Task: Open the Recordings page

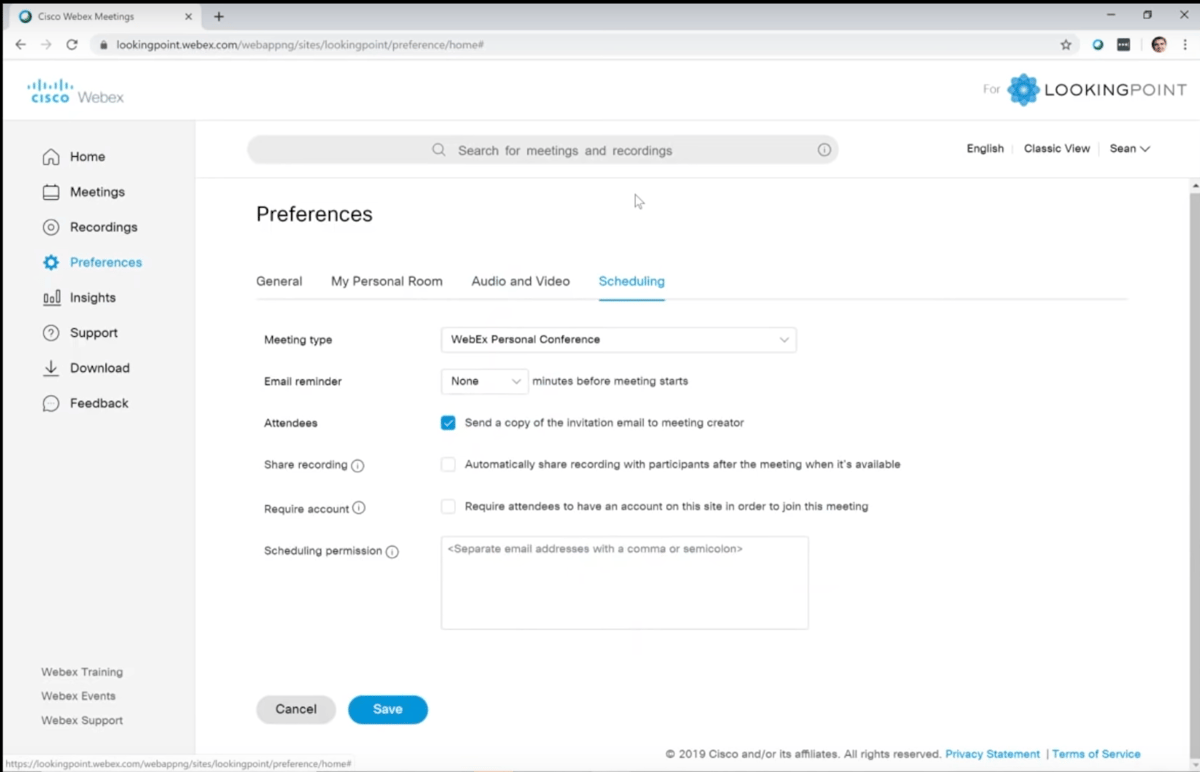Action: (x=103, y=227)
